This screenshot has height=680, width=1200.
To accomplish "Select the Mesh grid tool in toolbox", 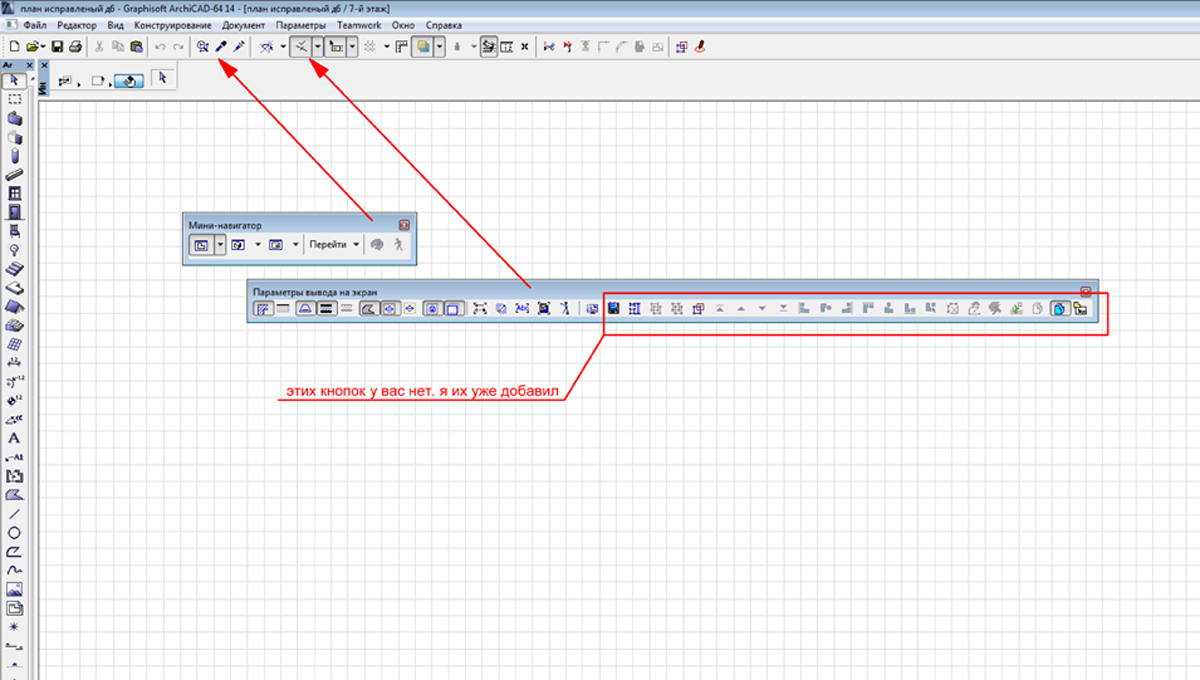I will tap(14, 343).
